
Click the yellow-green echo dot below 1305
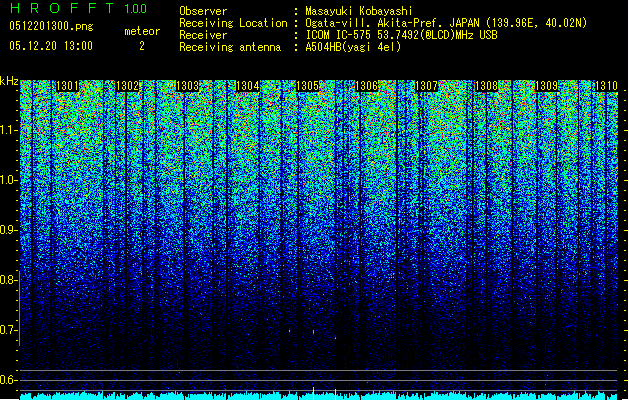click(313, 332)
